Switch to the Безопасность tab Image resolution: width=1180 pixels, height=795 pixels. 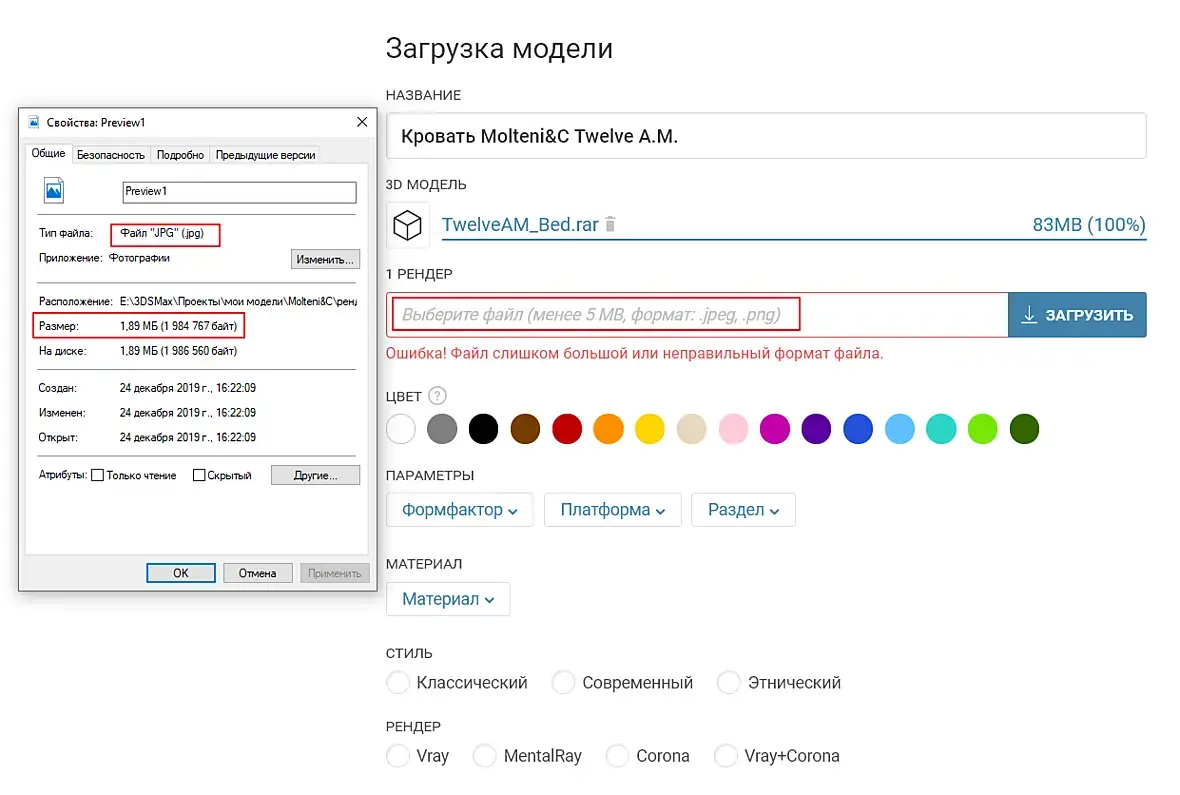tap(111, 154)
